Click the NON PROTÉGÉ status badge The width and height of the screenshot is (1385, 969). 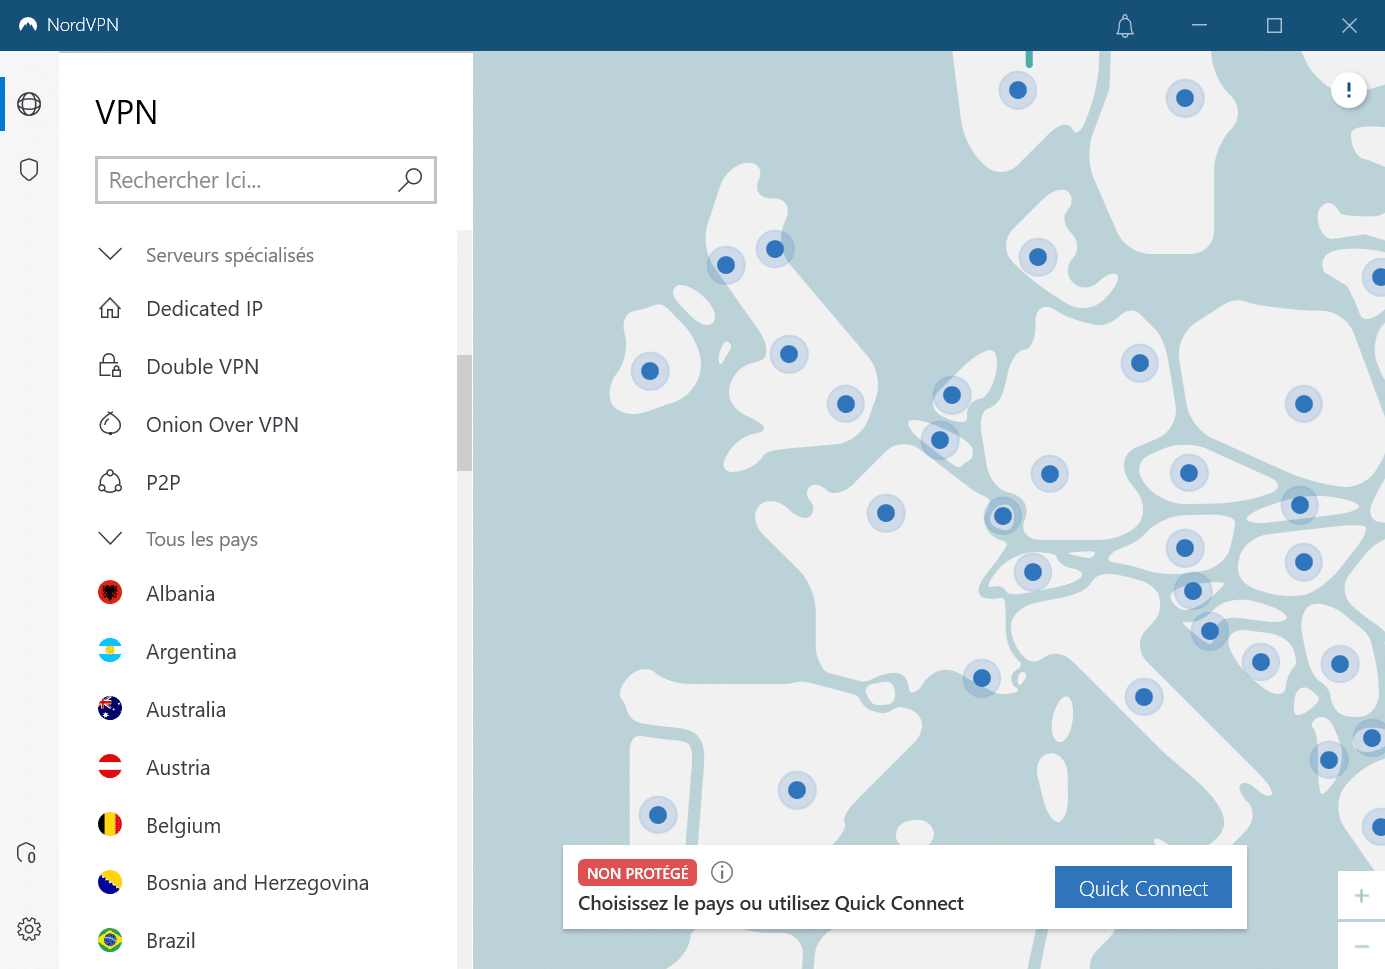click(x=637, y=873)
